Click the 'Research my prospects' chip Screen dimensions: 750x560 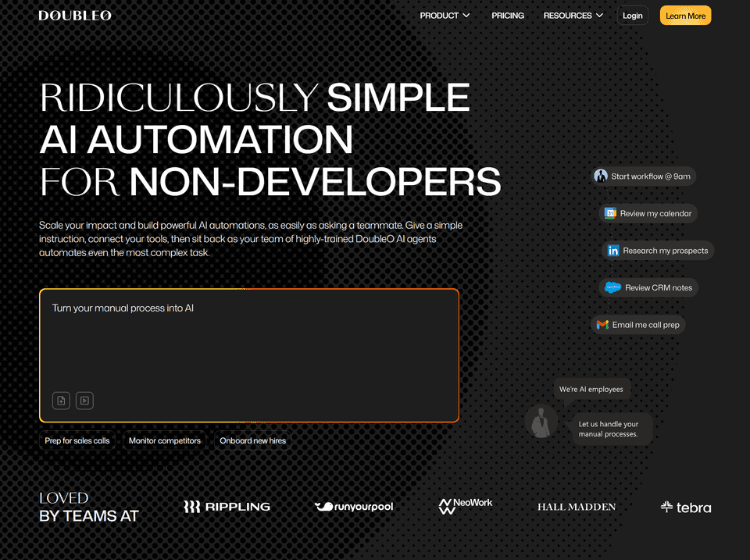(x=658, y=251)
